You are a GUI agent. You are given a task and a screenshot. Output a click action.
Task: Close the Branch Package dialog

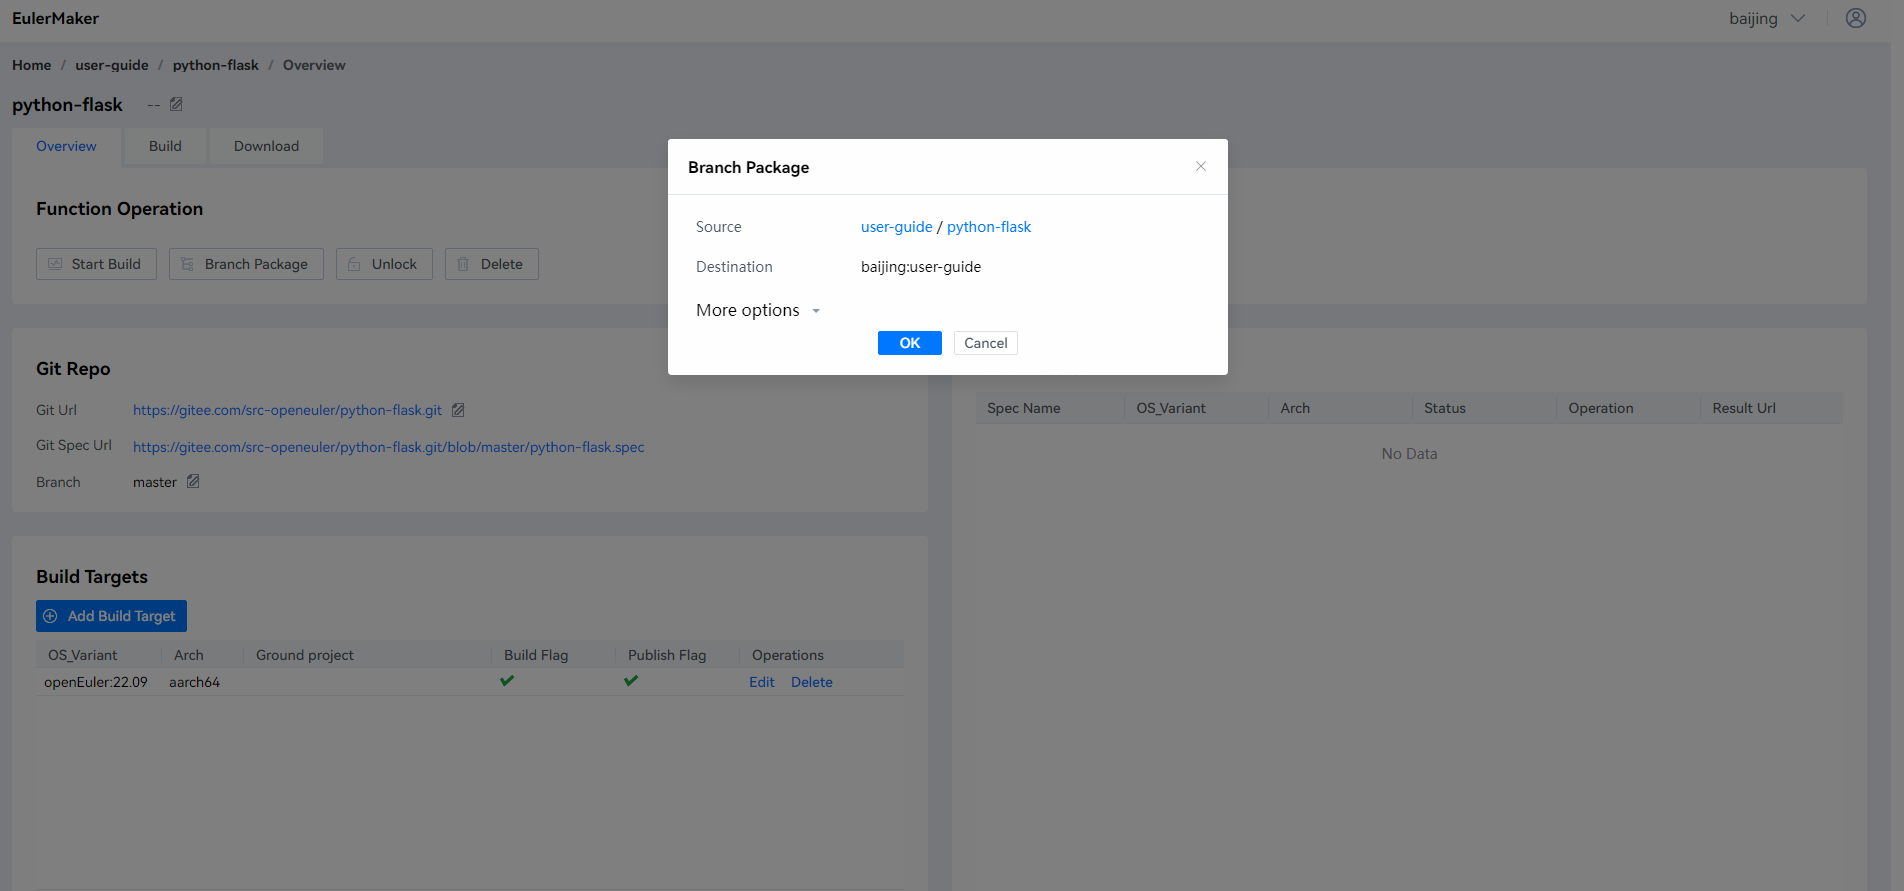[1200, 166]
